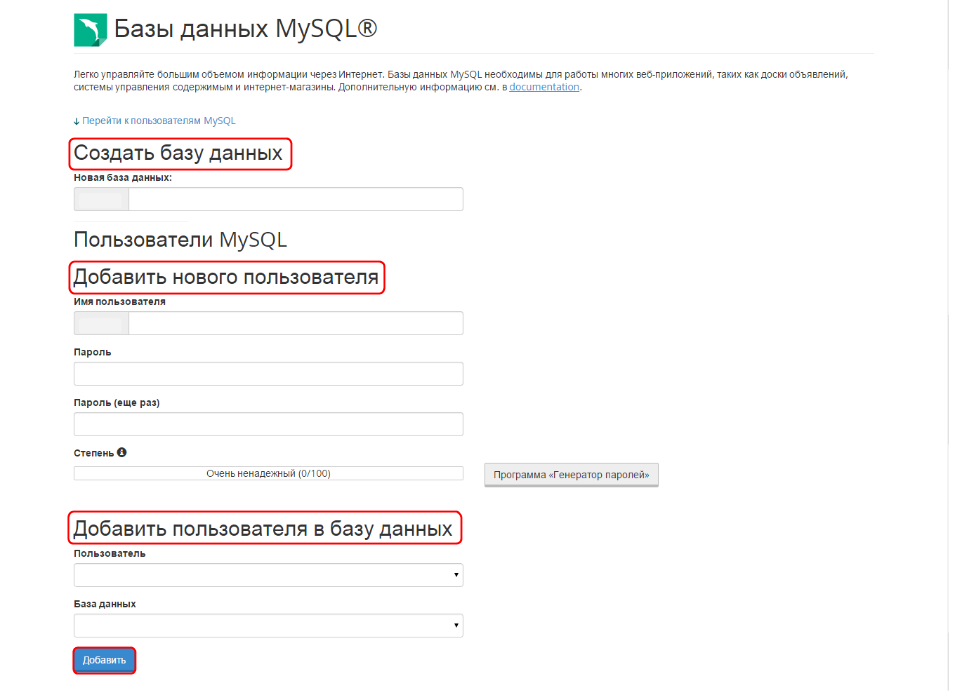Click the Пользователи MySQL heading

[180, 240]
